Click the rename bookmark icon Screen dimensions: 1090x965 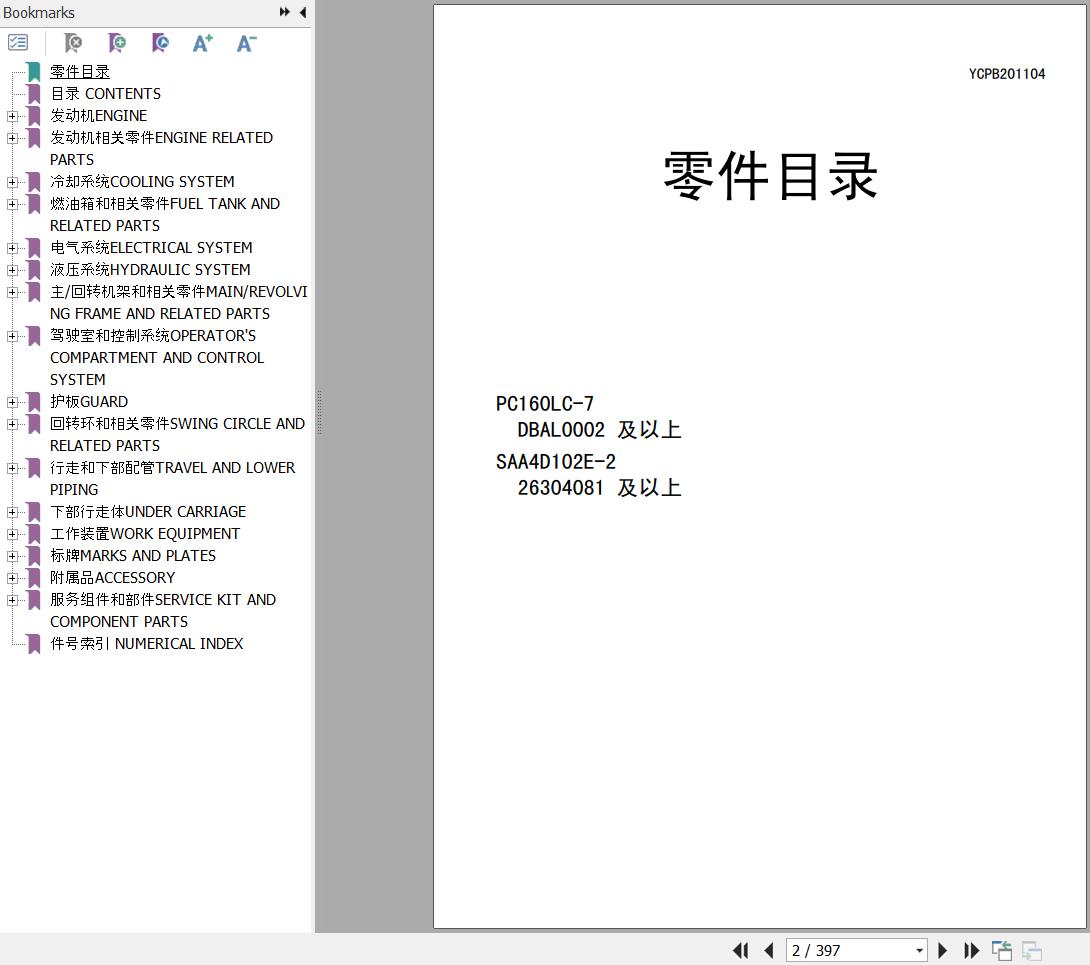pyautogui.click(x=160, y=43)
